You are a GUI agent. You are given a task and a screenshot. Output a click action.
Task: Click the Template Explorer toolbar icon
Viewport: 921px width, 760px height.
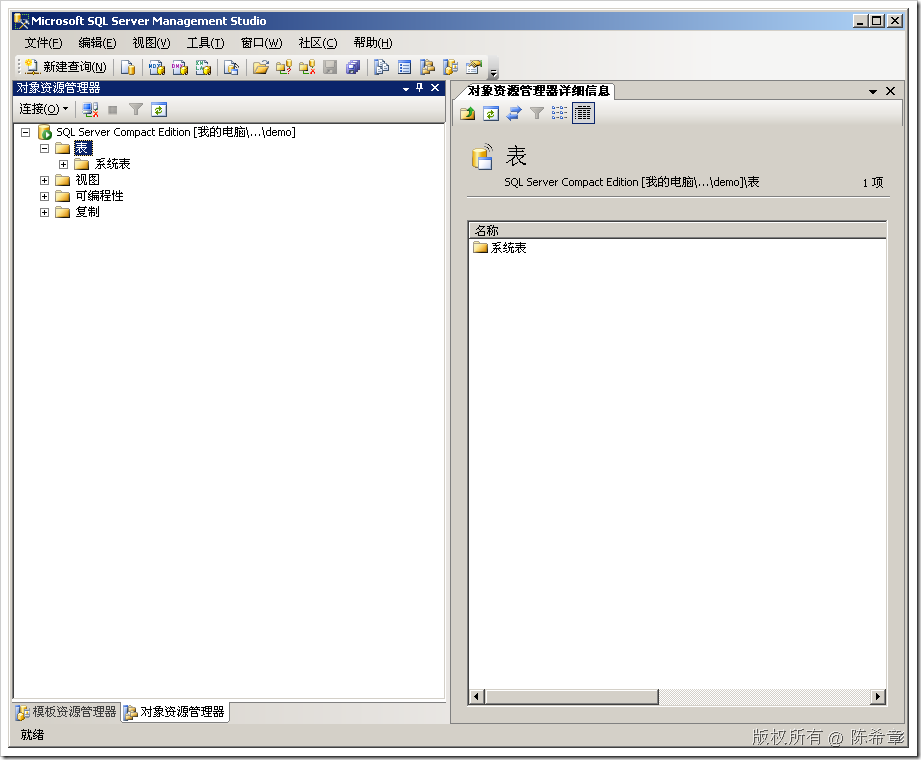click(451, 68)
